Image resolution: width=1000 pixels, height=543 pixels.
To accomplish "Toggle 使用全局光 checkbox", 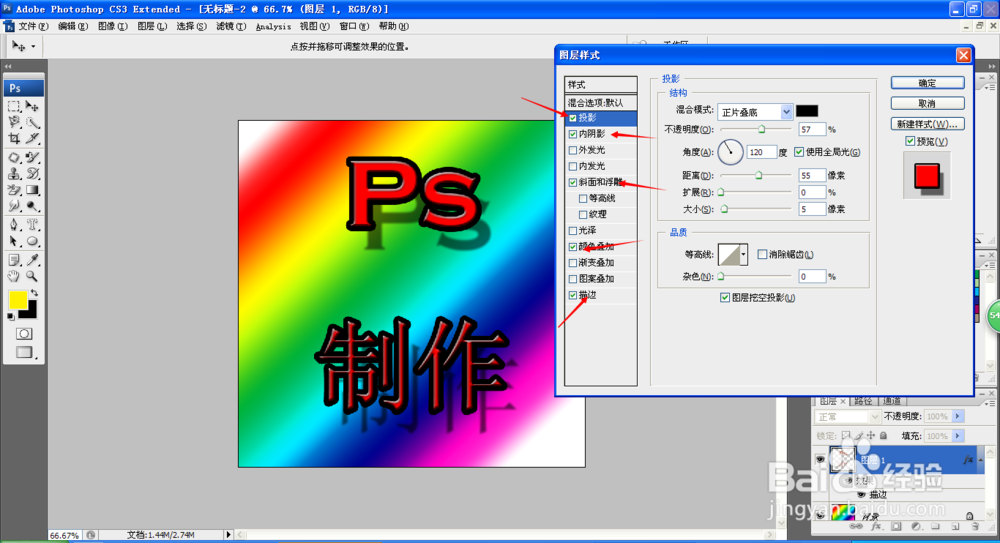I will pyautogui.click(x=799, y=152).
